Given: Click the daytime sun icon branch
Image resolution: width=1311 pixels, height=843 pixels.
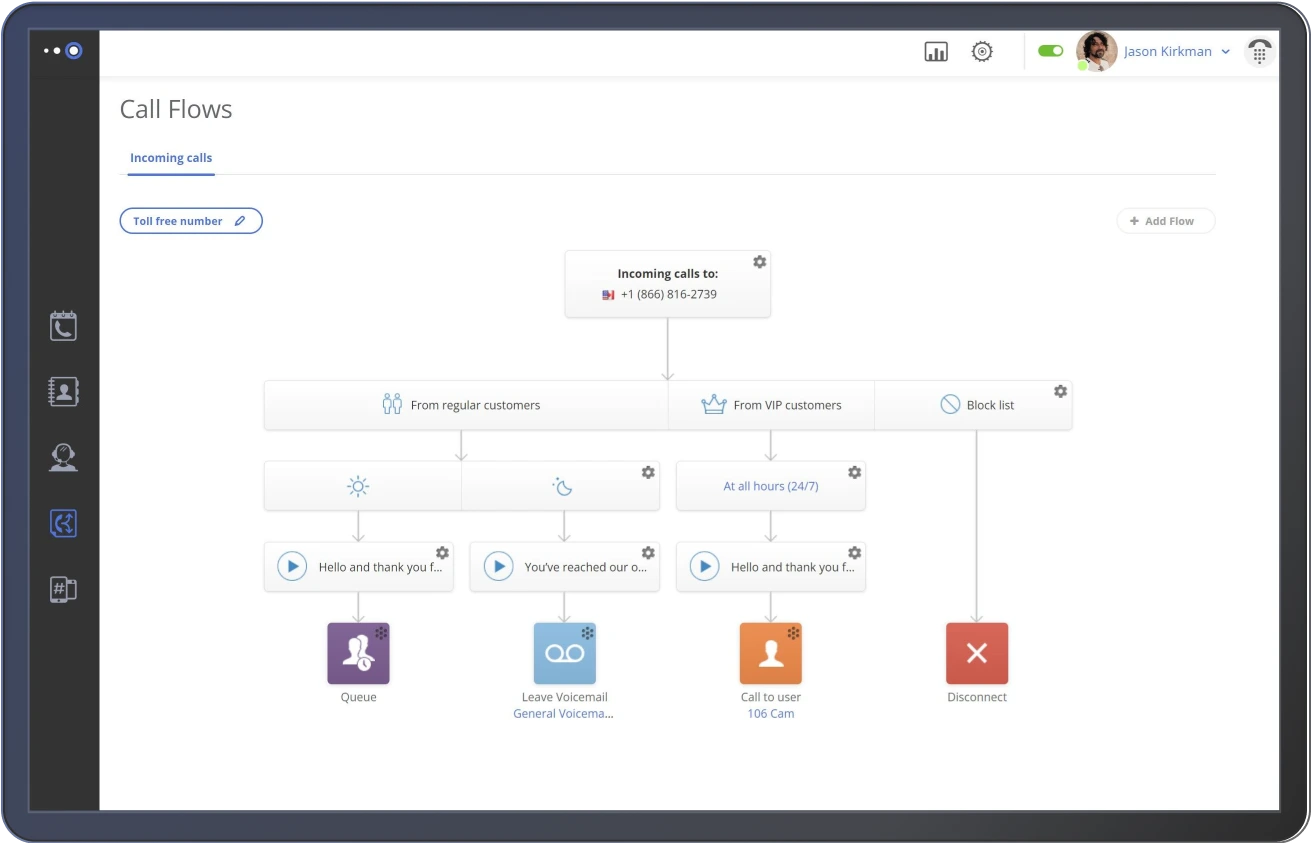Looking at the screenshot, I should coord(358,486).
